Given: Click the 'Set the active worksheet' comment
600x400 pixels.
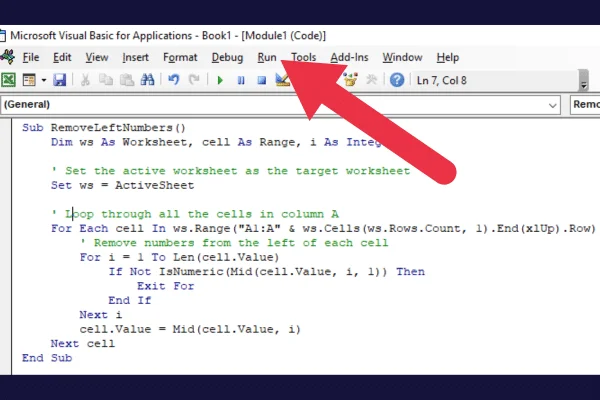Looking at the screenshot, I should (x=230, y=171).
